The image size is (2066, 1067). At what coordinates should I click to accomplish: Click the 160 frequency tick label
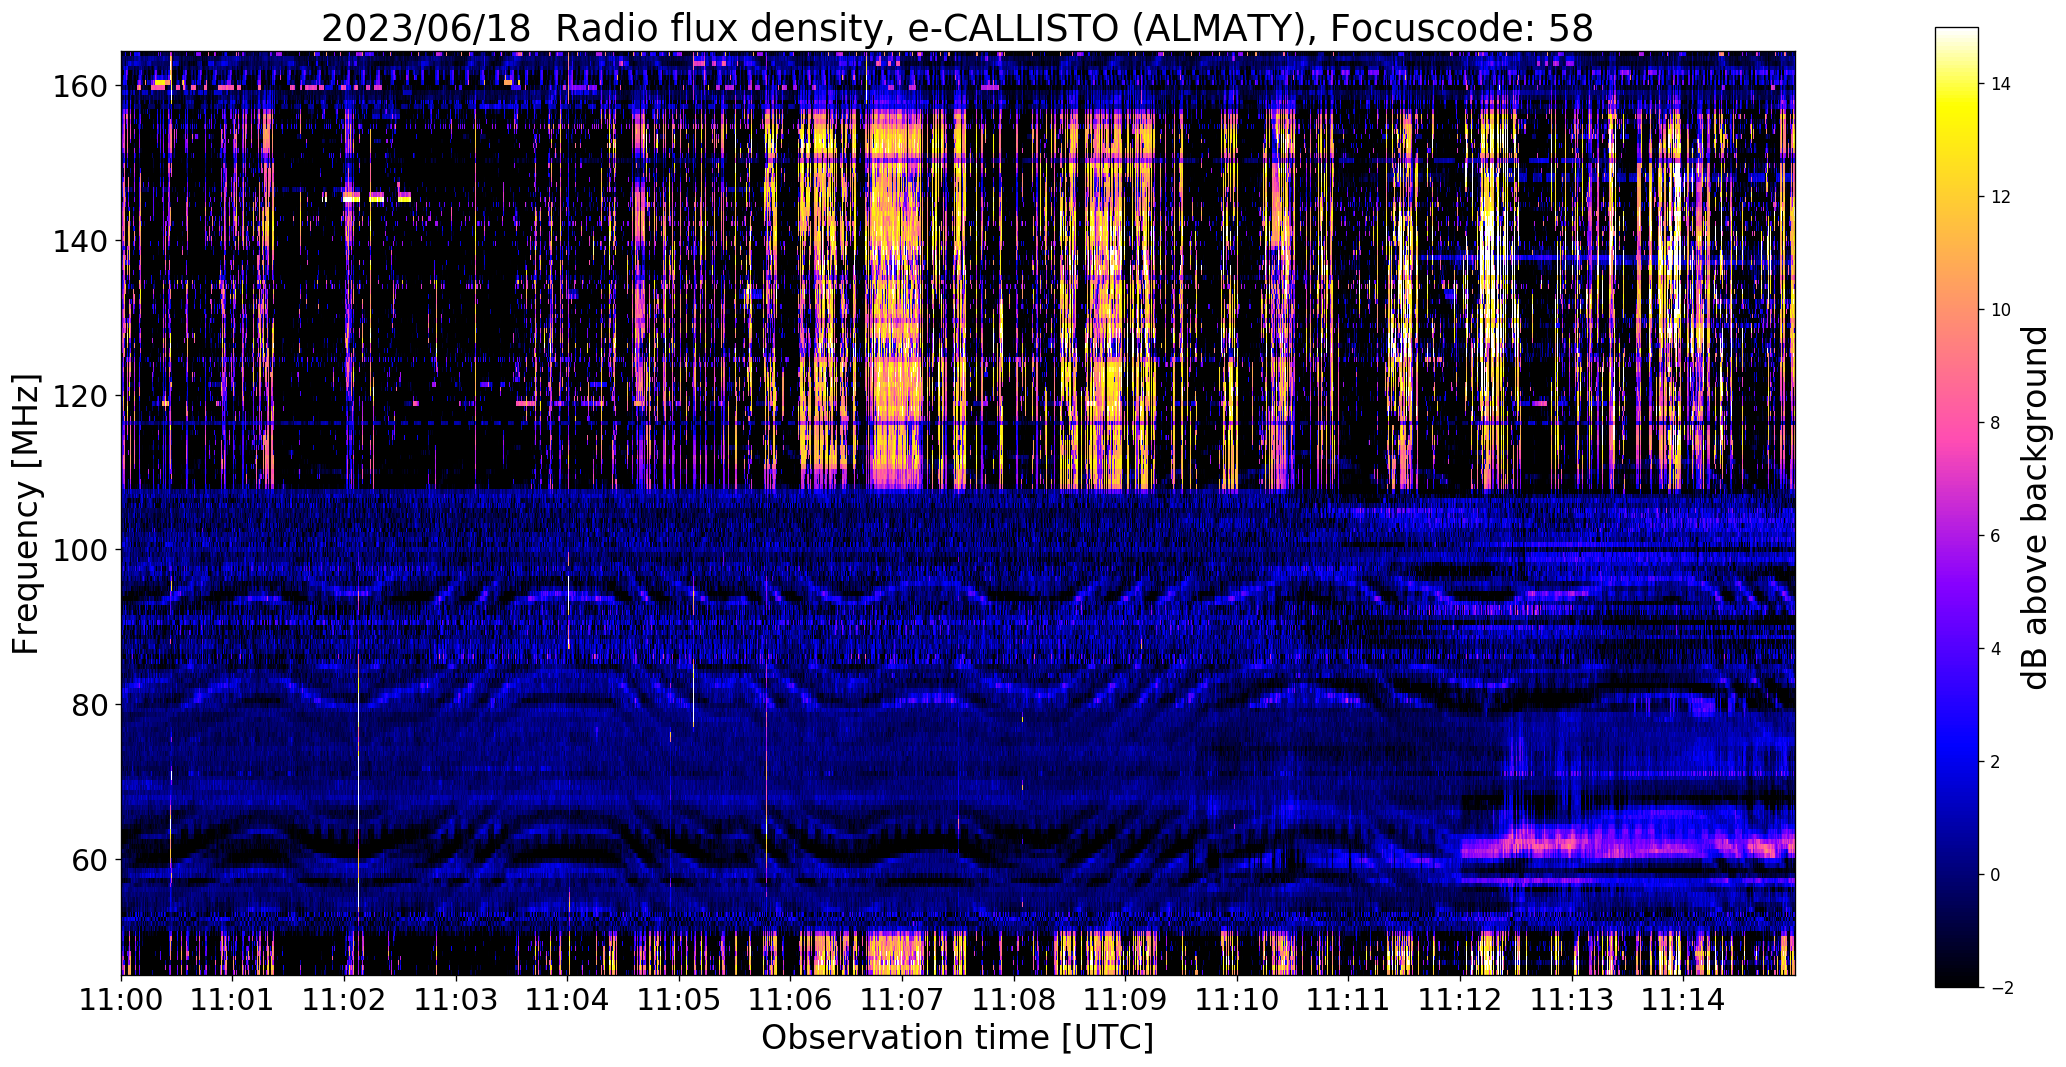pos(81,87)
